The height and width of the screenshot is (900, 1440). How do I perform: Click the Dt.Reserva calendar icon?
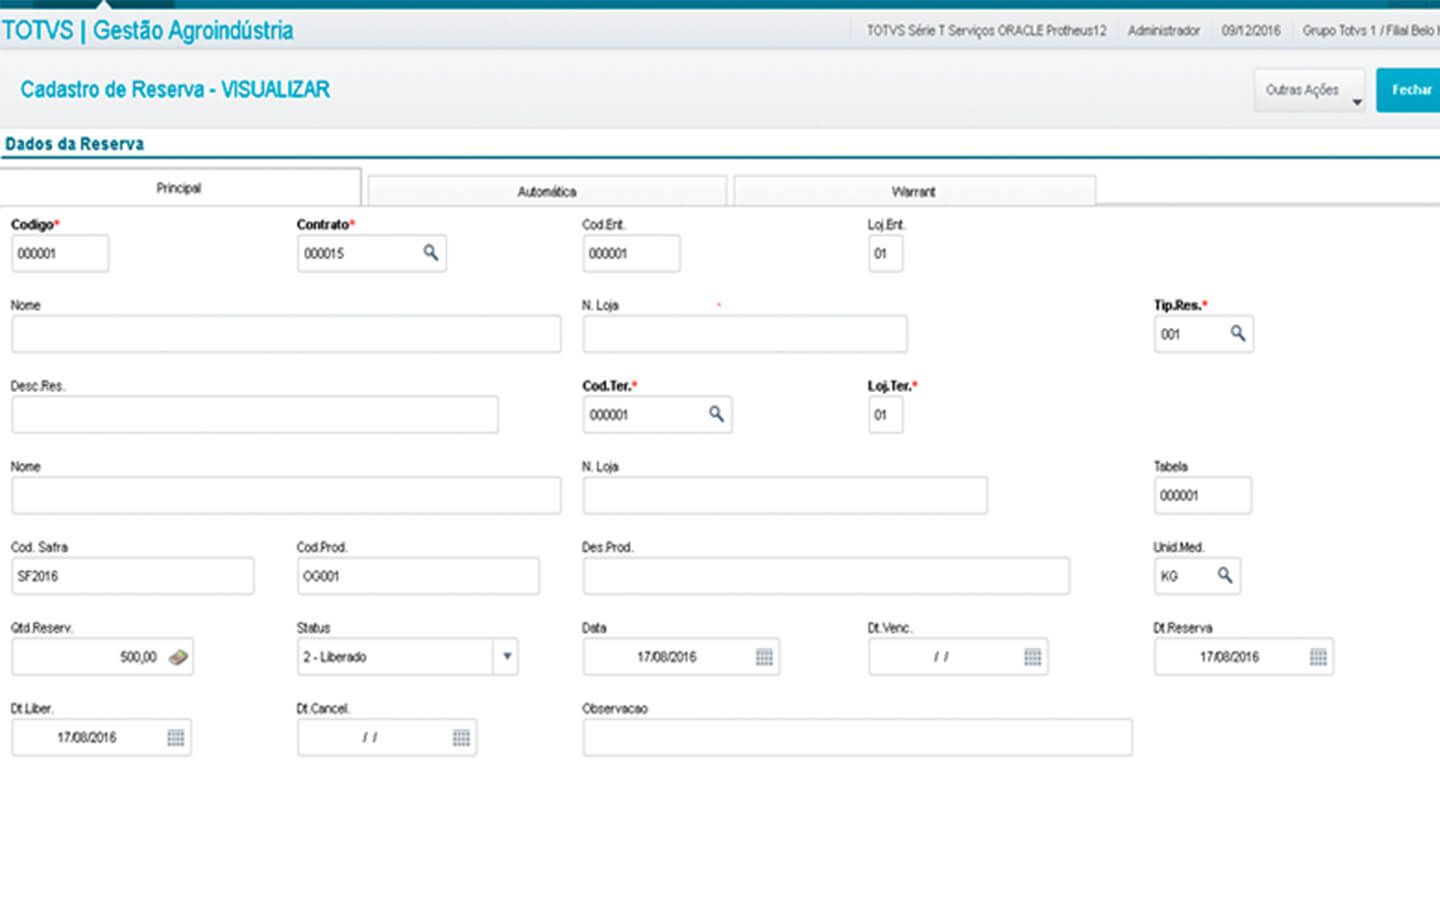1318,657
